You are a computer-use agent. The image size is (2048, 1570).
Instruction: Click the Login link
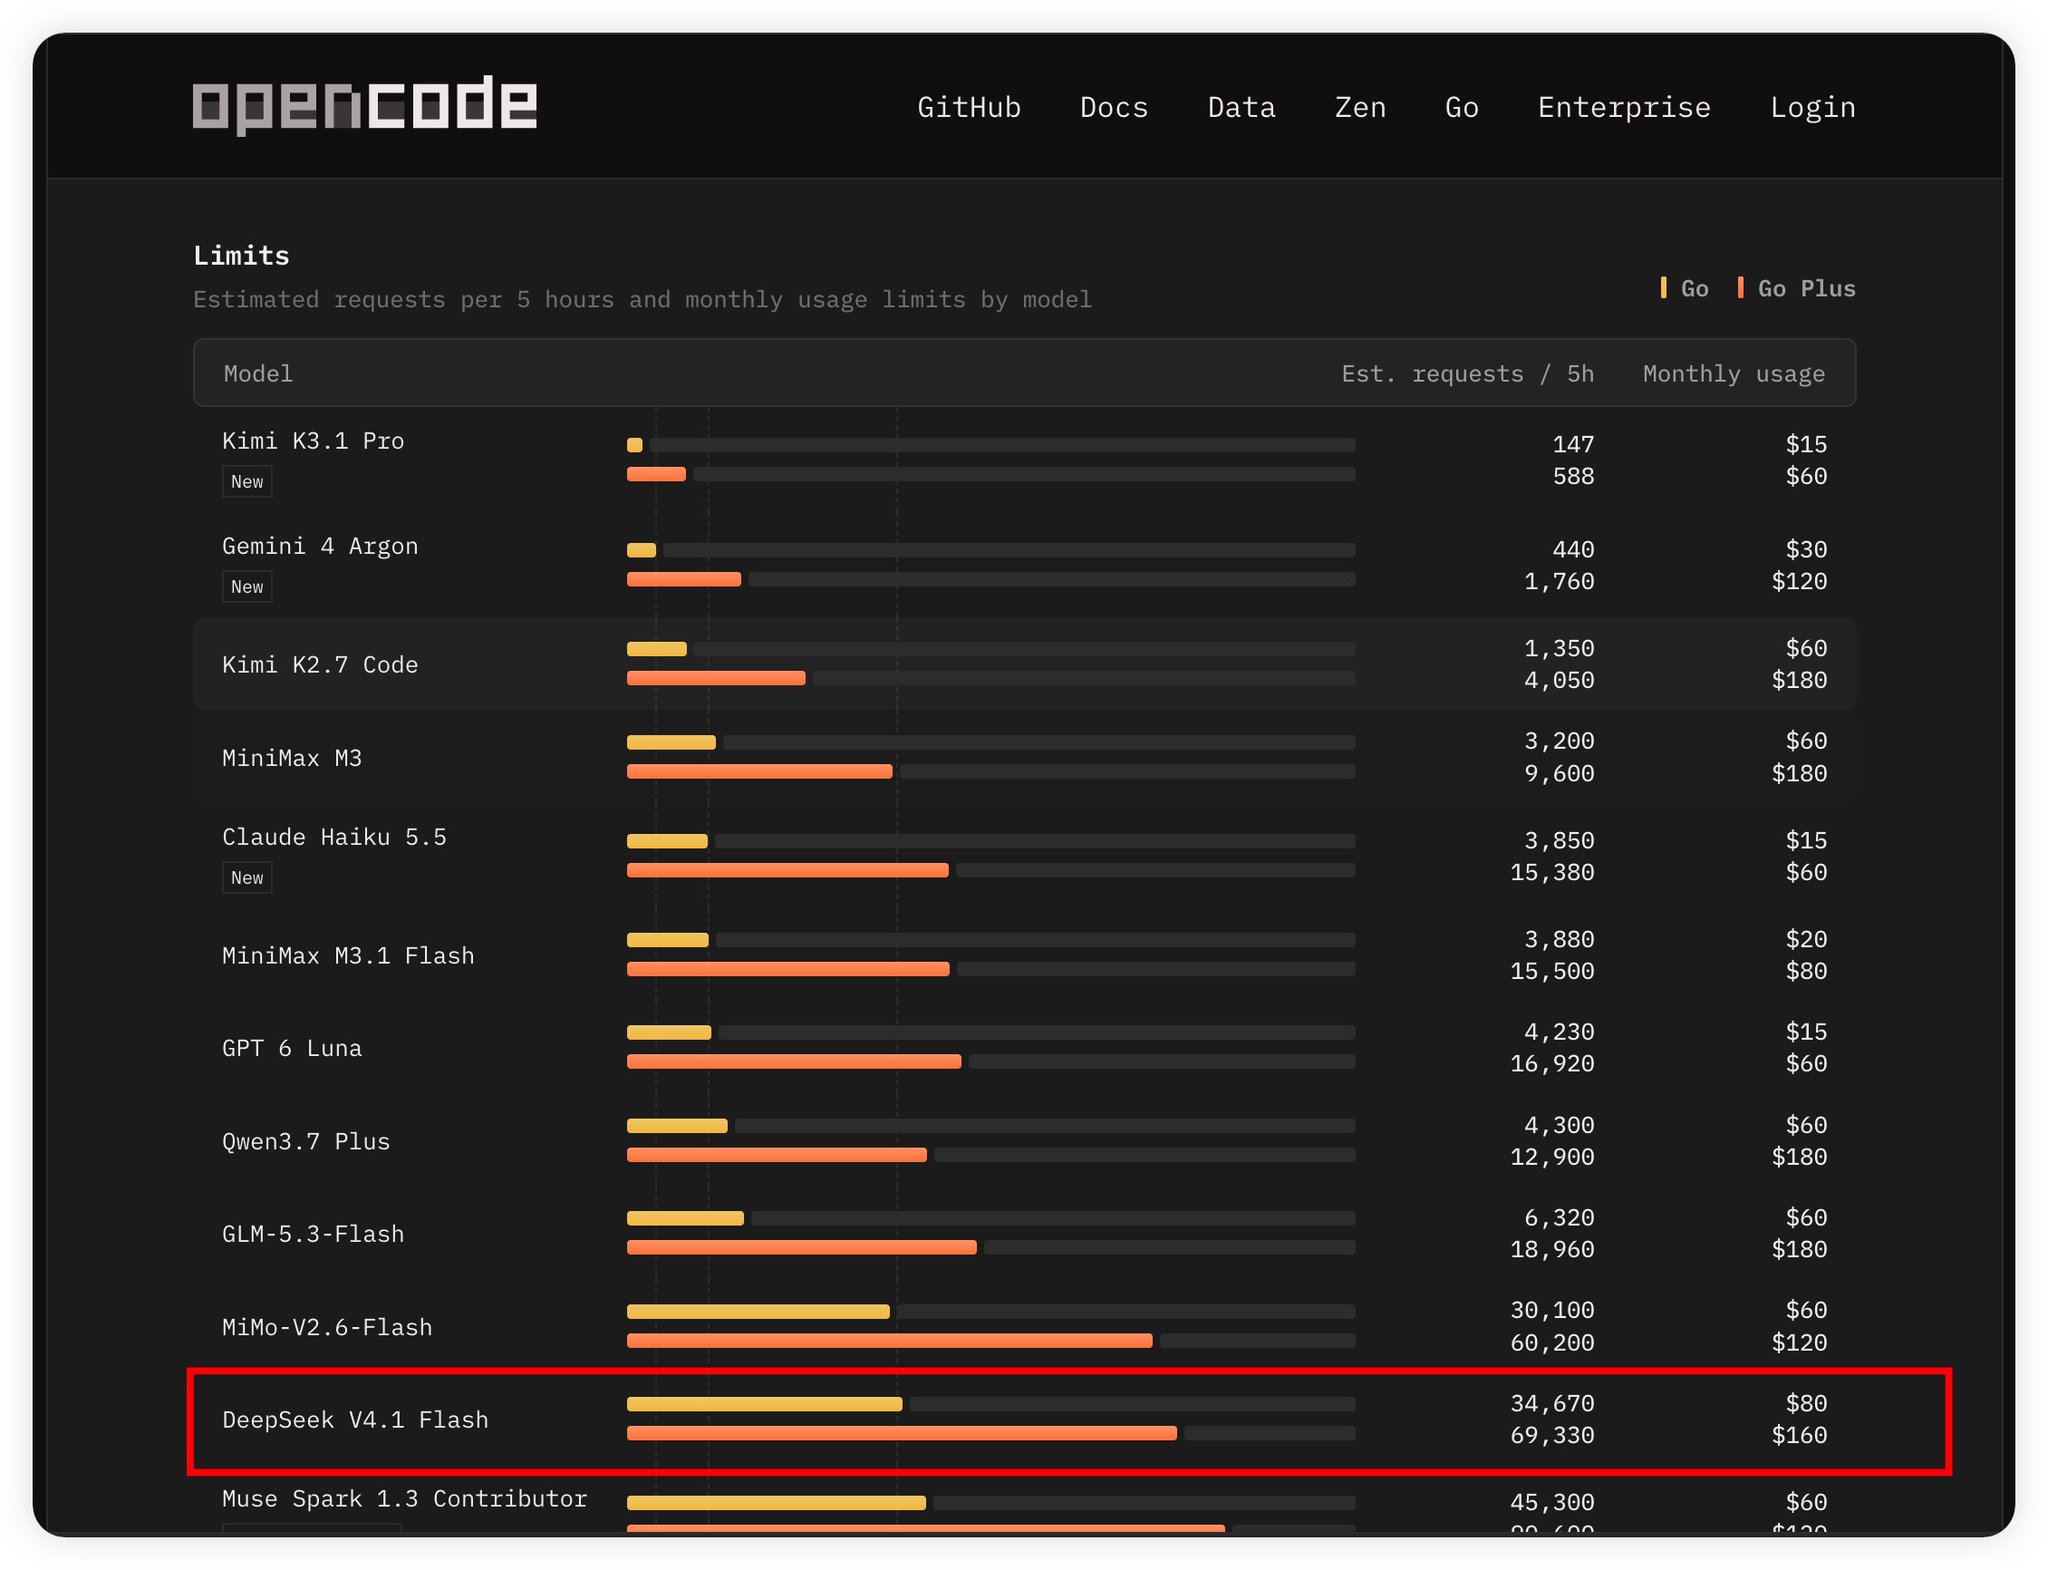pyautogui.click(x=1812, y=107)
